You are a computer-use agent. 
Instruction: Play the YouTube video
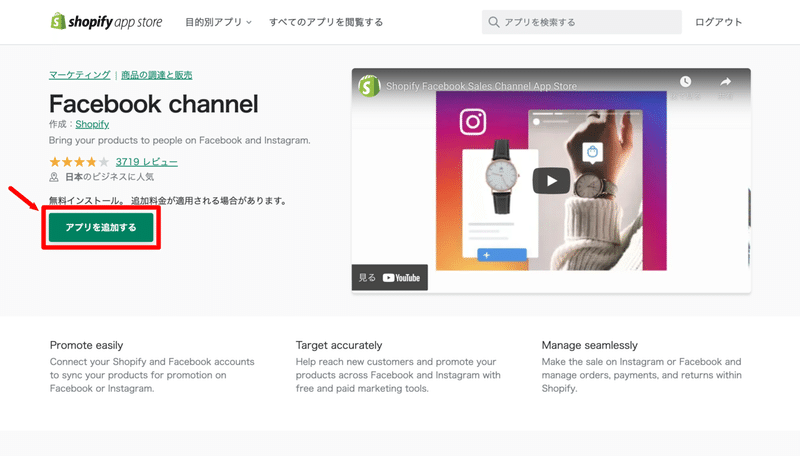(x=551, y=181)
